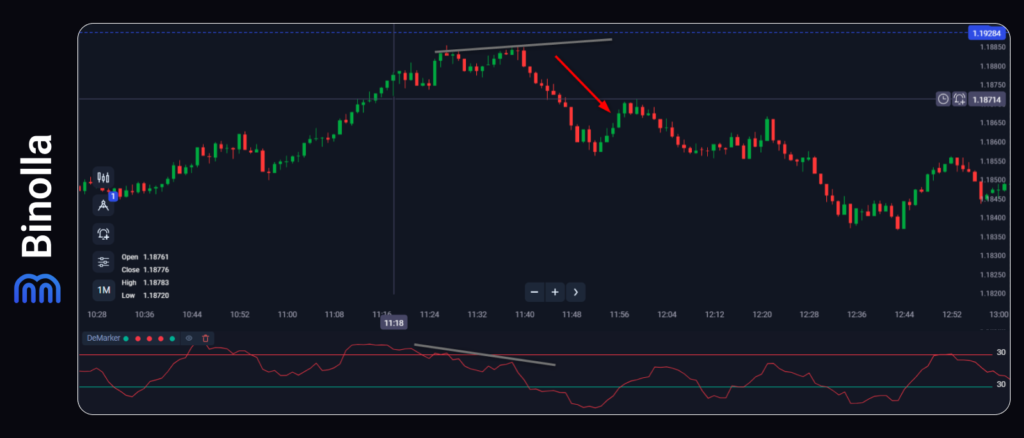The width and height of the screenshot is (1024, 438).
Task: Click the 1.18850 price axis label
Action: (992, 48)
